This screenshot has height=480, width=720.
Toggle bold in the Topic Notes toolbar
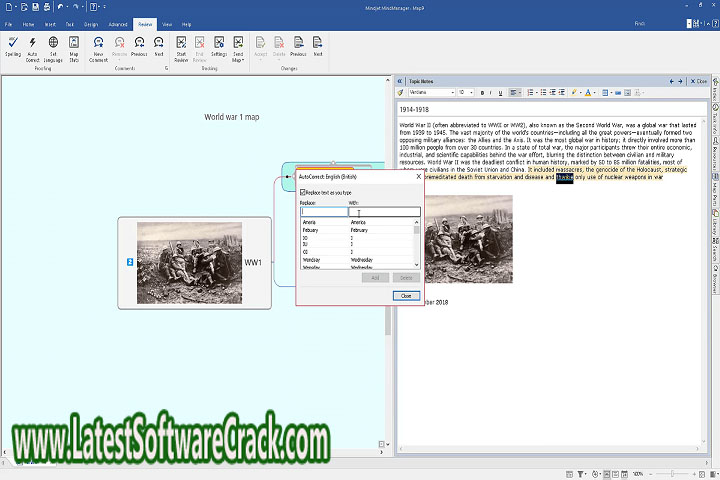point(482,93)
